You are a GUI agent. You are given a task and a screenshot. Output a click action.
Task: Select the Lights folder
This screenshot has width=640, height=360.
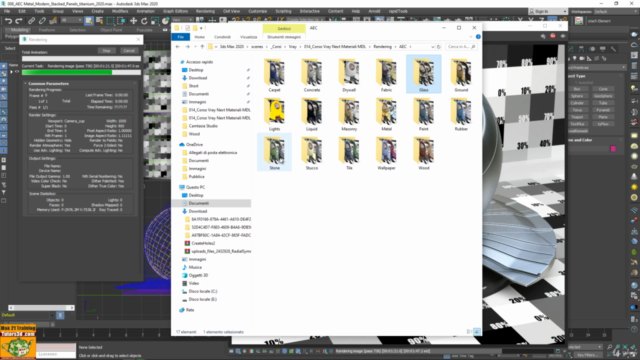(x=274, y=114)
